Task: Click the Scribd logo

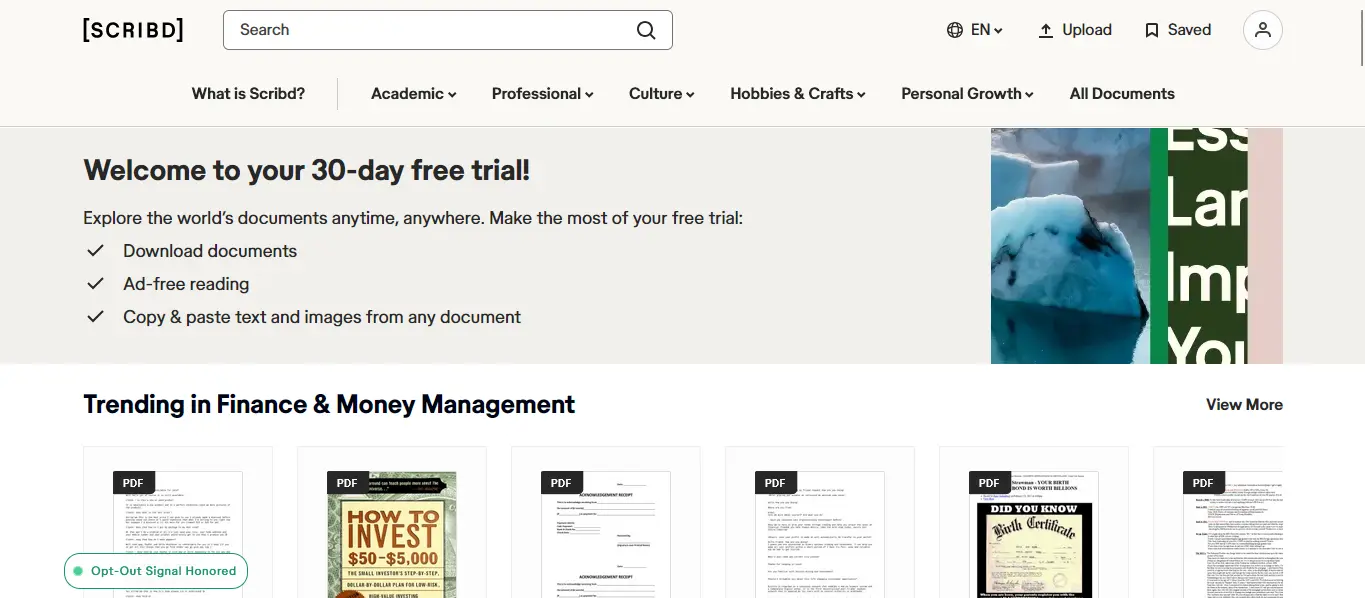Action: coord(133,30)
